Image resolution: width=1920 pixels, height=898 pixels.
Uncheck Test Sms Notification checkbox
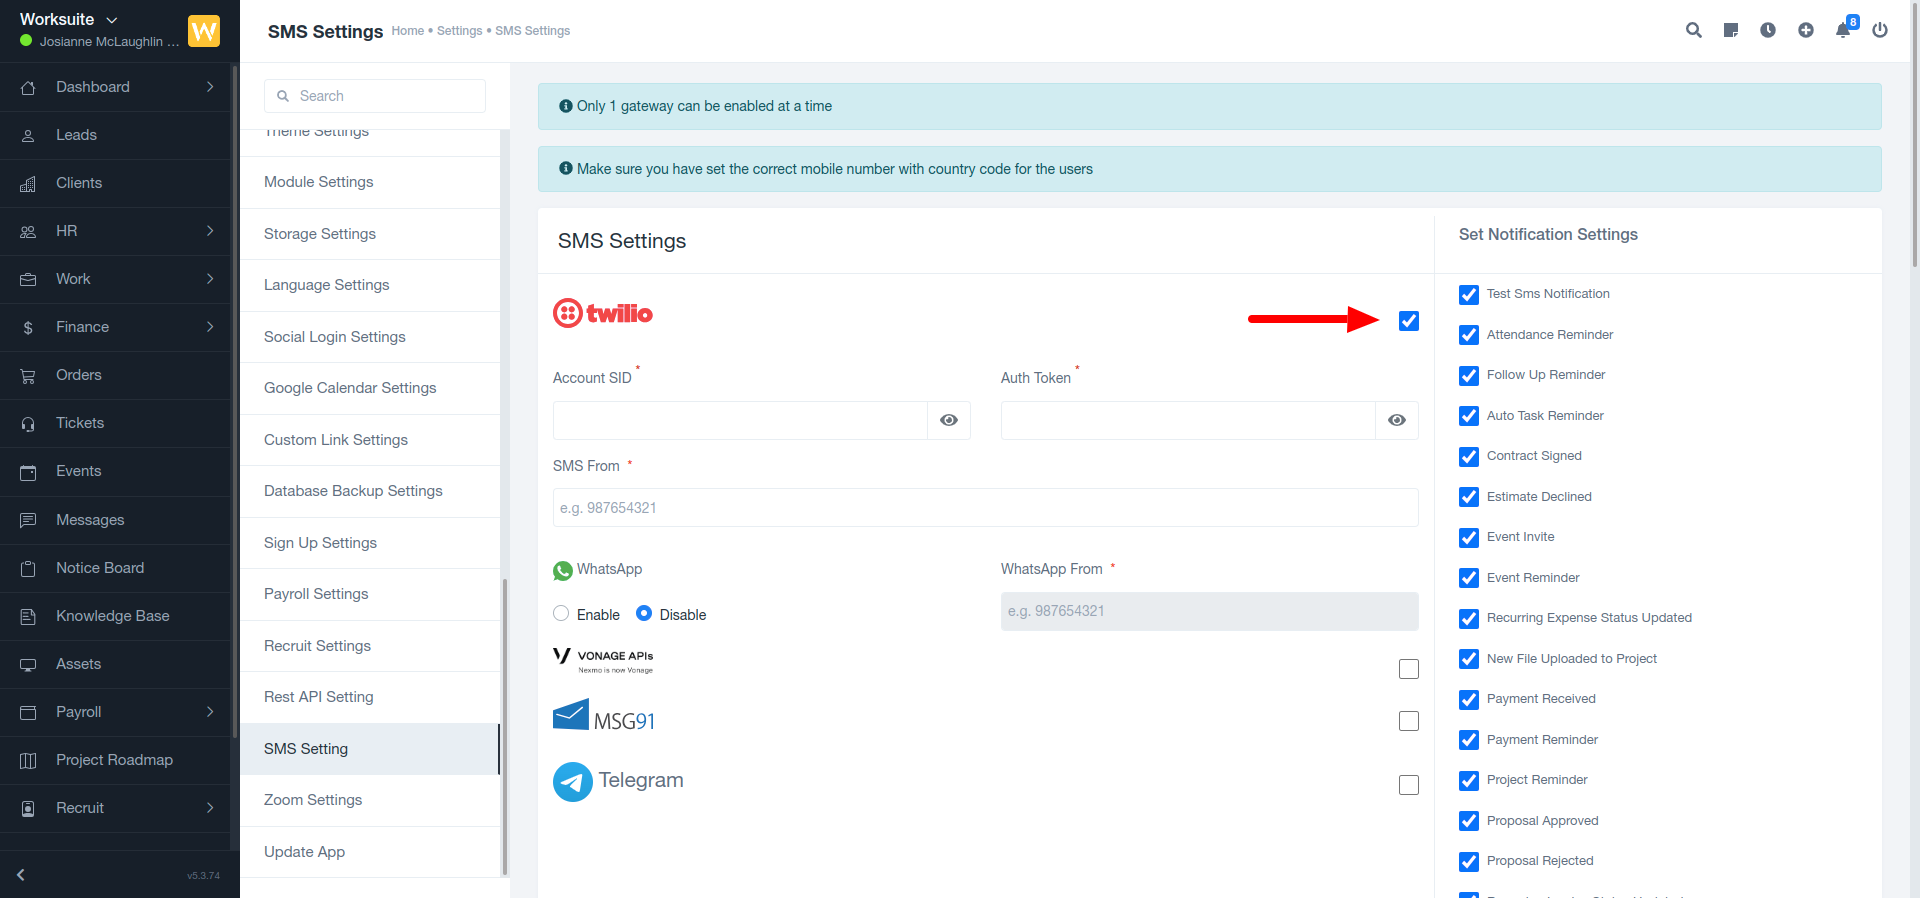(1469, 294)
